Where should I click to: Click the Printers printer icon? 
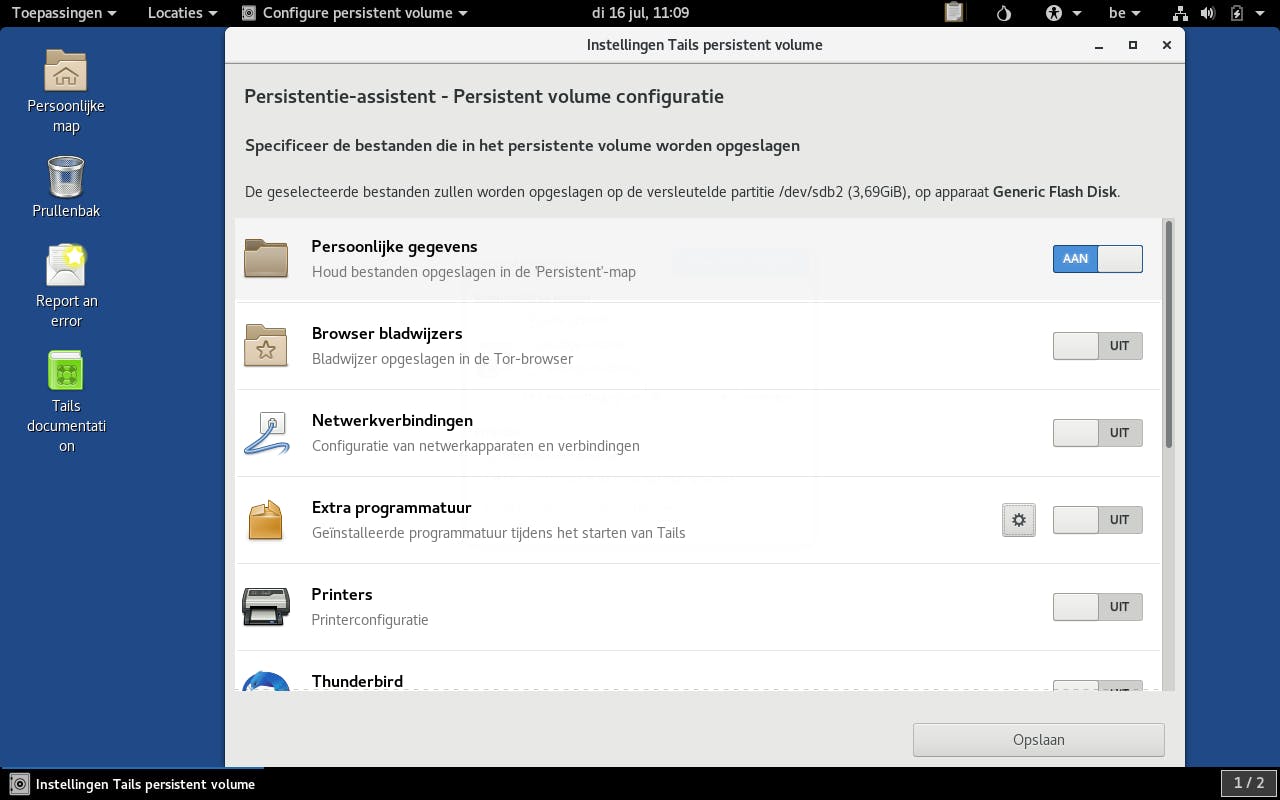pyautogui.click(x=266, y=606)
